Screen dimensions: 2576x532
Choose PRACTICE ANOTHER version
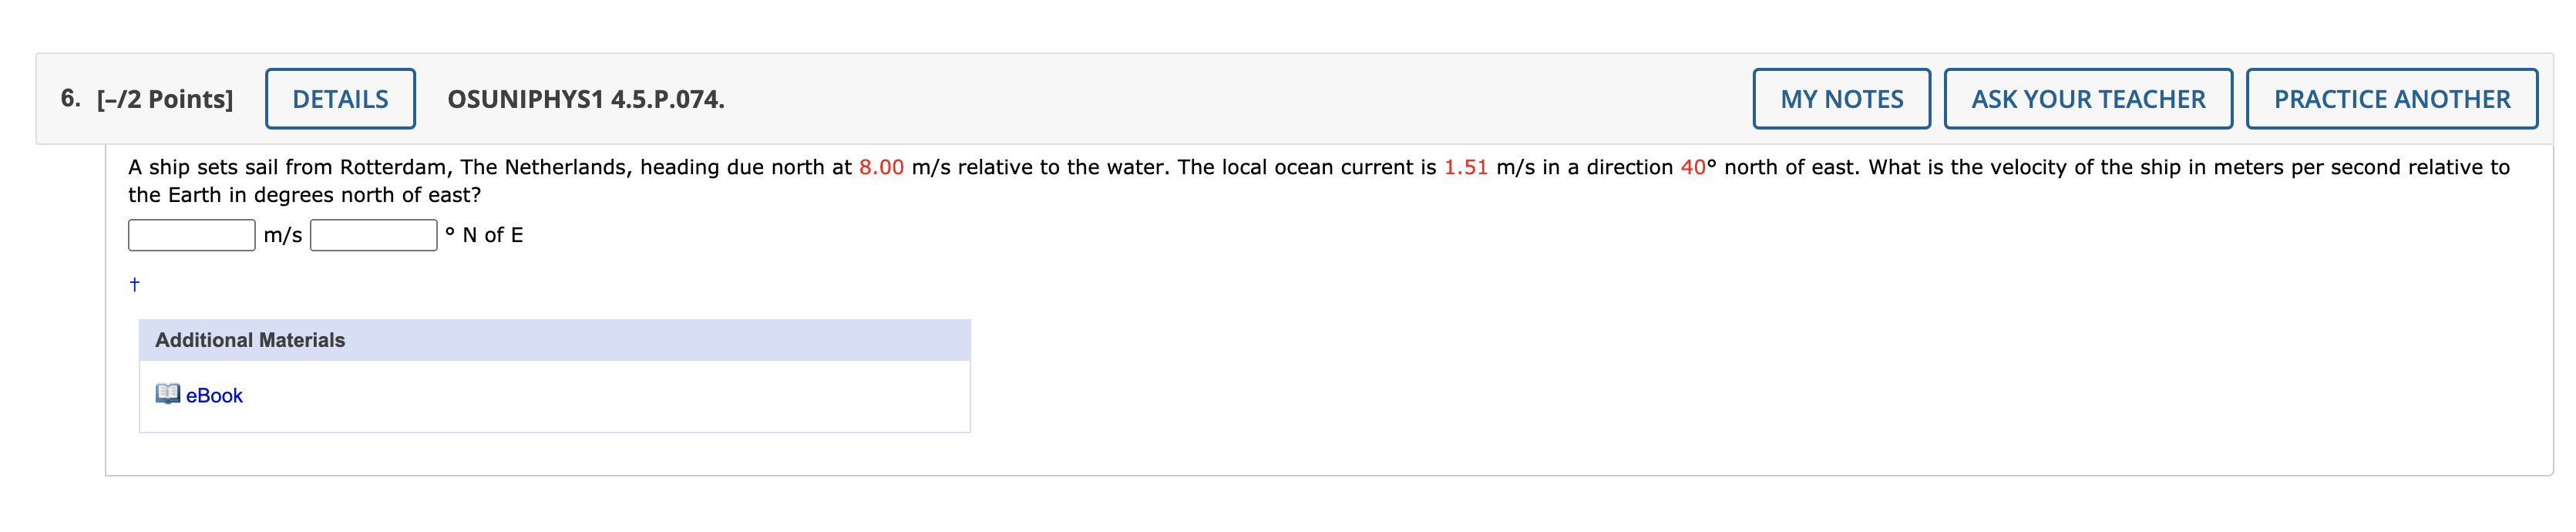click(2391, 99)
